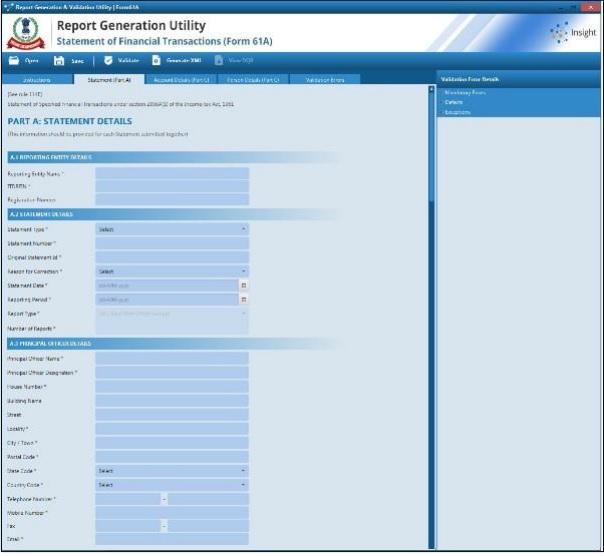The width and height of the screenshot is (604, 556).
Task: Select Exceptions in validation panel
Action: coord(457,111)
